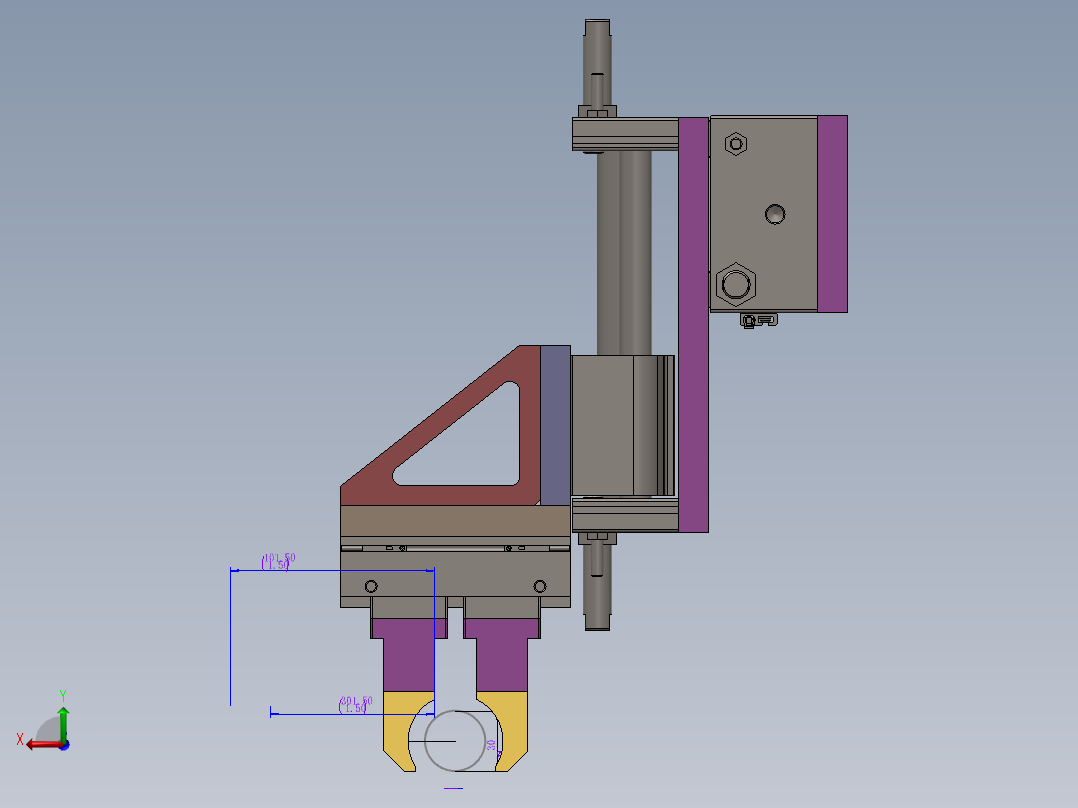
Task: Click the right hole on the gripper body
Action: 540,587
